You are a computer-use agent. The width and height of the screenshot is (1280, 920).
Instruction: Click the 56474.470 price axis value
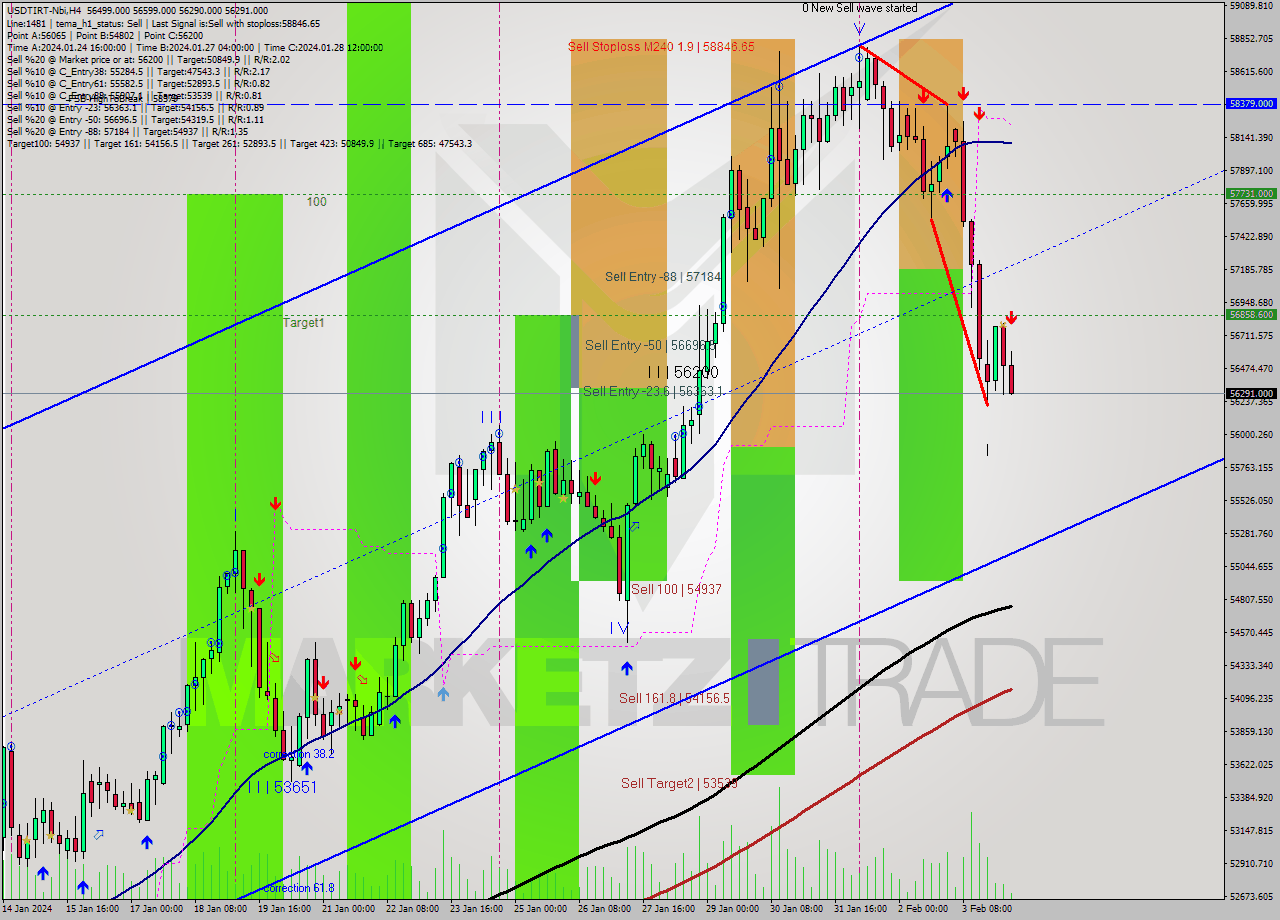point(1251,368)
